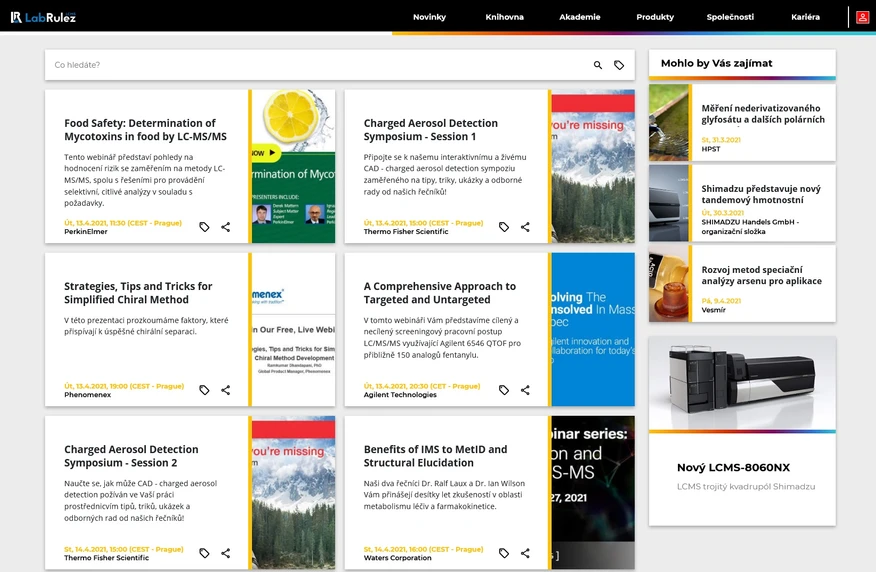Open 'Rozvoj metod speciační analýzy arsenu' article
This screenshot has width=876, height=572.
pos(761,275)
